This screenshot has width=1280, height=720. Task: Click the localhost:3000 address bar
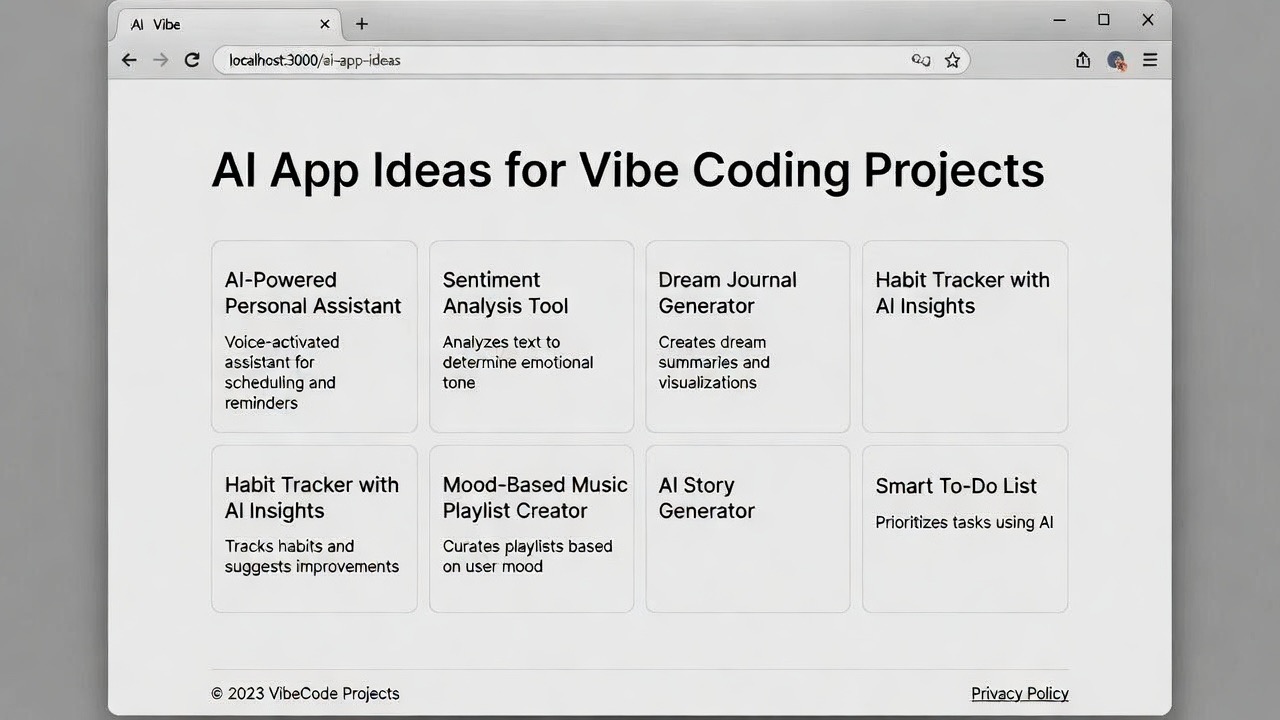590,60
